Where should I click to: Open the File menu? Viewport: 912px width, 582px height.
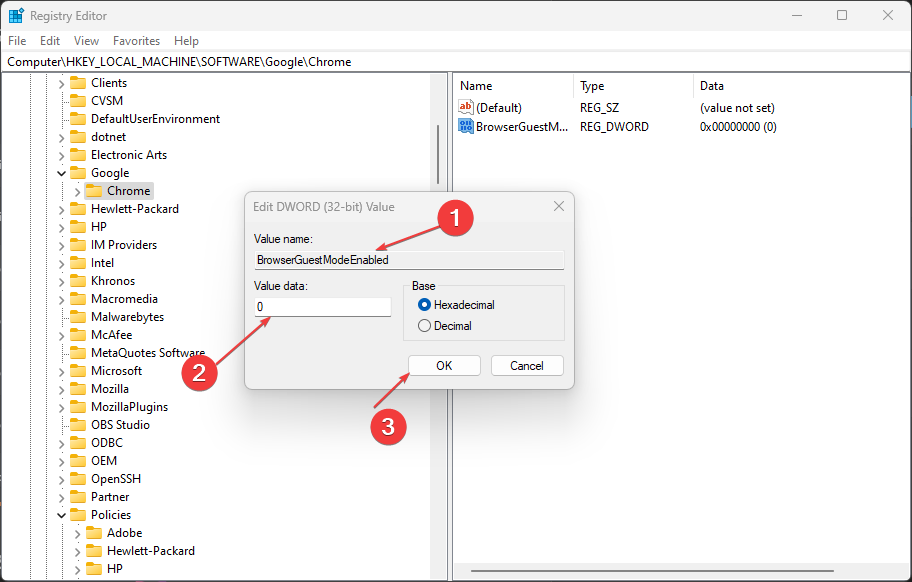(17, 41)
